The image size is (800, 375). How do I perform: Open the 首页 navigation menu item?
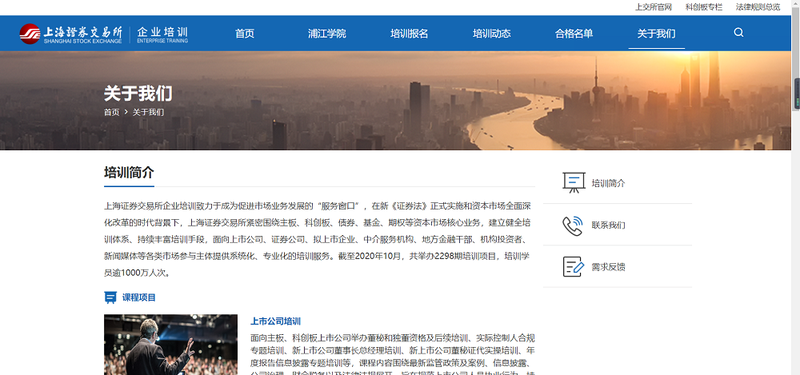point(244,34)
